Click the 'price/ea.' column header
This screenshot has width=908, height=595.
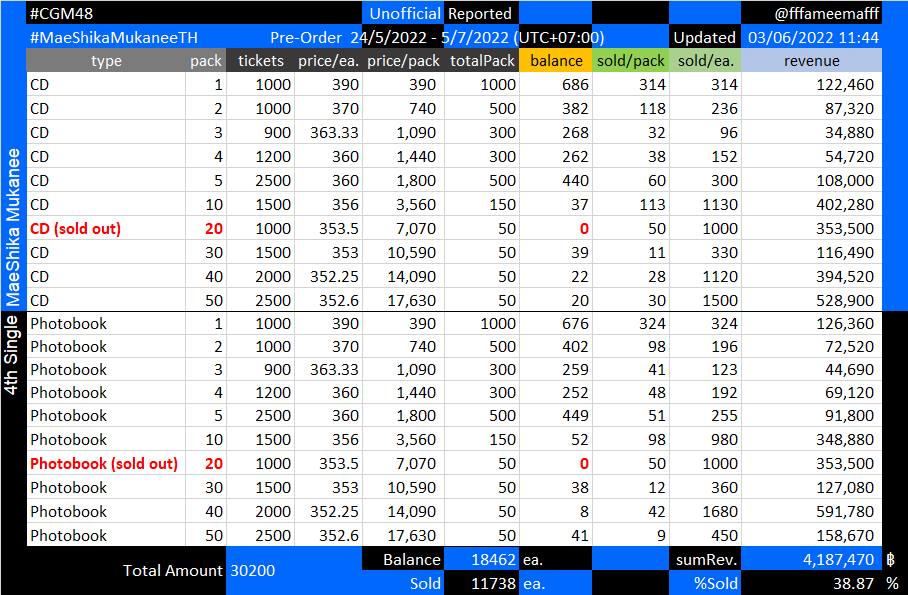(328, 60)
